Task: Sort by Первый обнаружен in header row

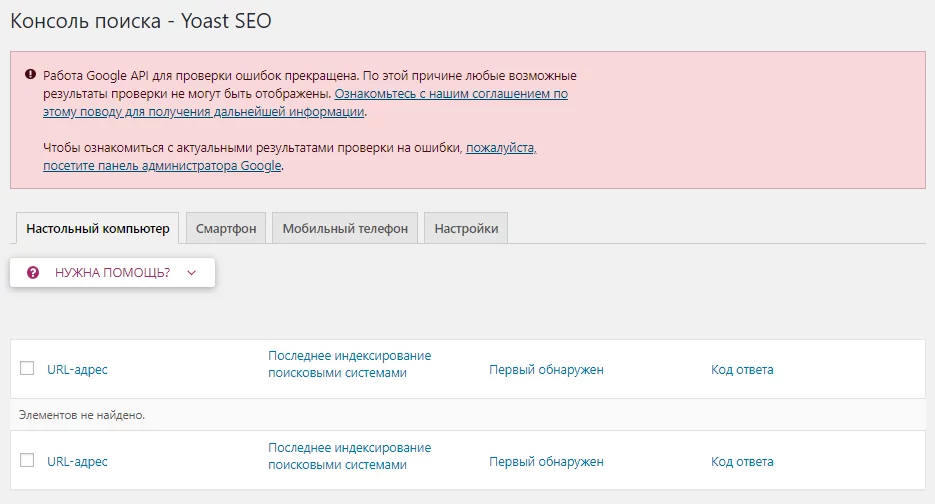Action: [546, 370]
